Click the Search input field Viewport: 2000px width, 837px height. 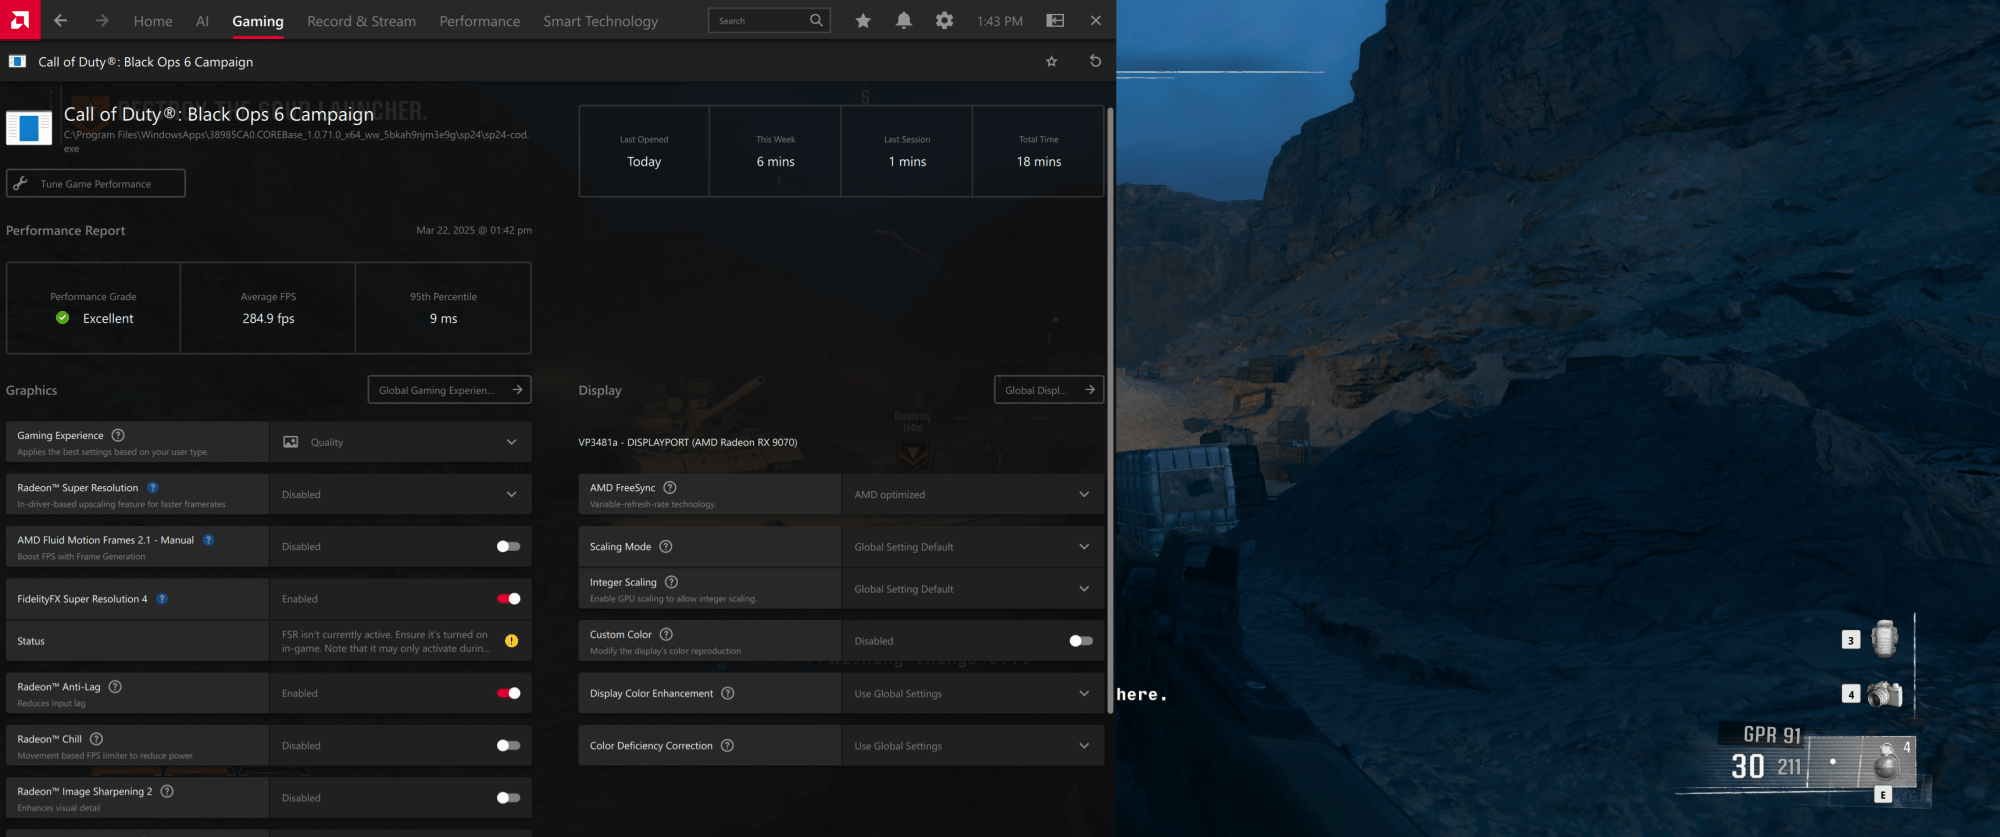760,20
